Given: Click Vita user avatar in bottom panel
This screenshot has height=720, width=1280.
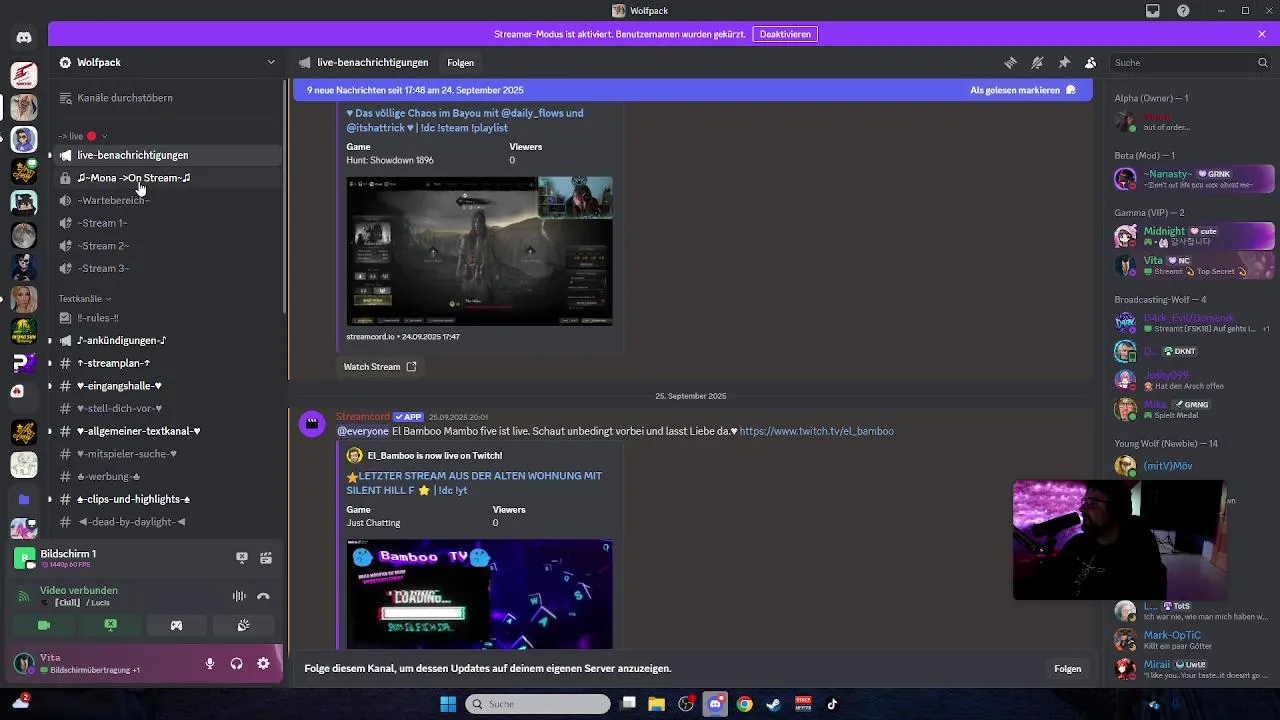Looking at the screenshot, I should (x=23, y=663).
